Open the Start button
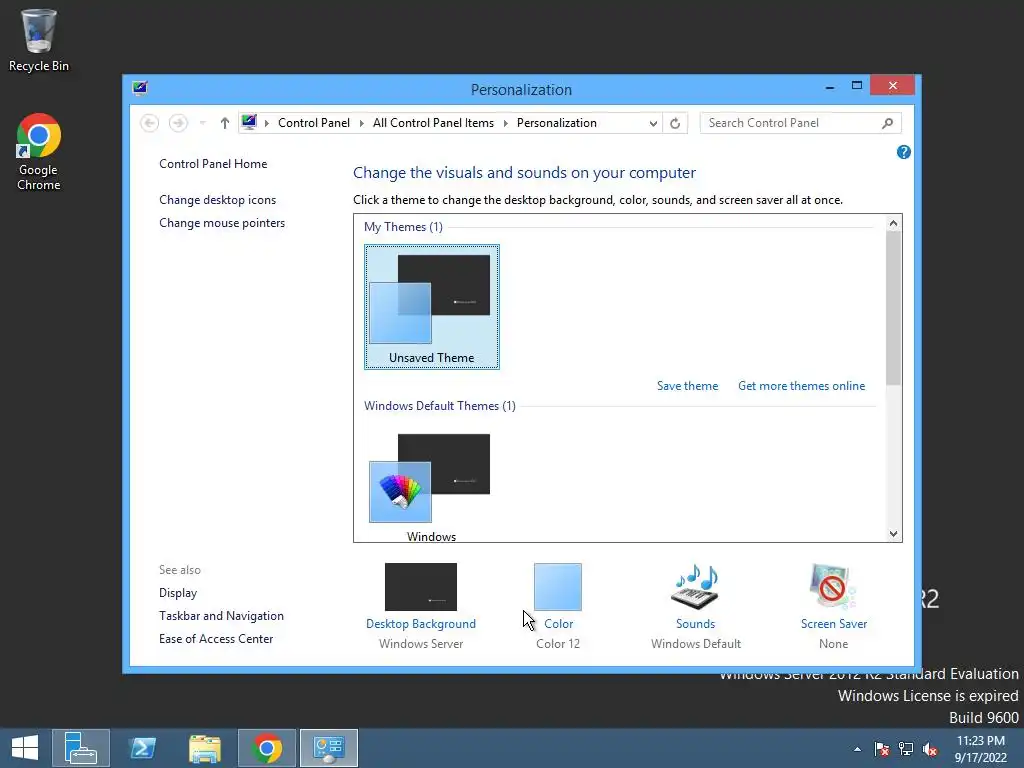This screenshot has width=1024, height=768. 25,748
